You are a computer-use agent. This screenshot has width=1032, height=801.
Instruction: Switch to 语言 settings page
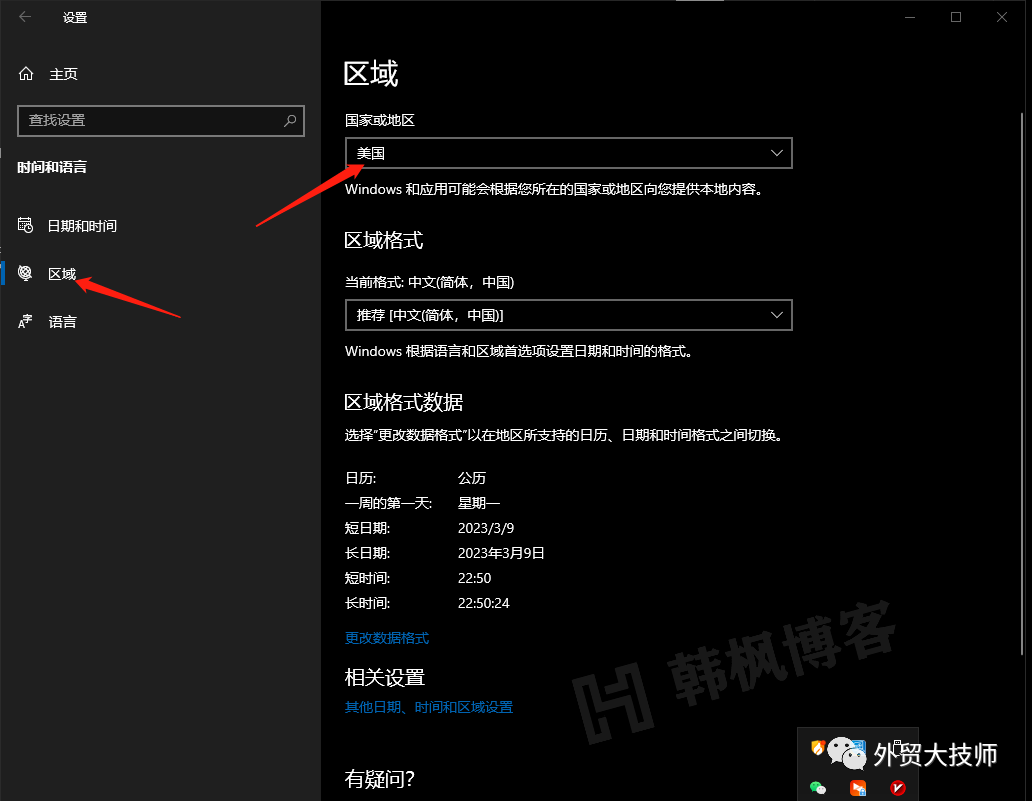pos(62,321)
